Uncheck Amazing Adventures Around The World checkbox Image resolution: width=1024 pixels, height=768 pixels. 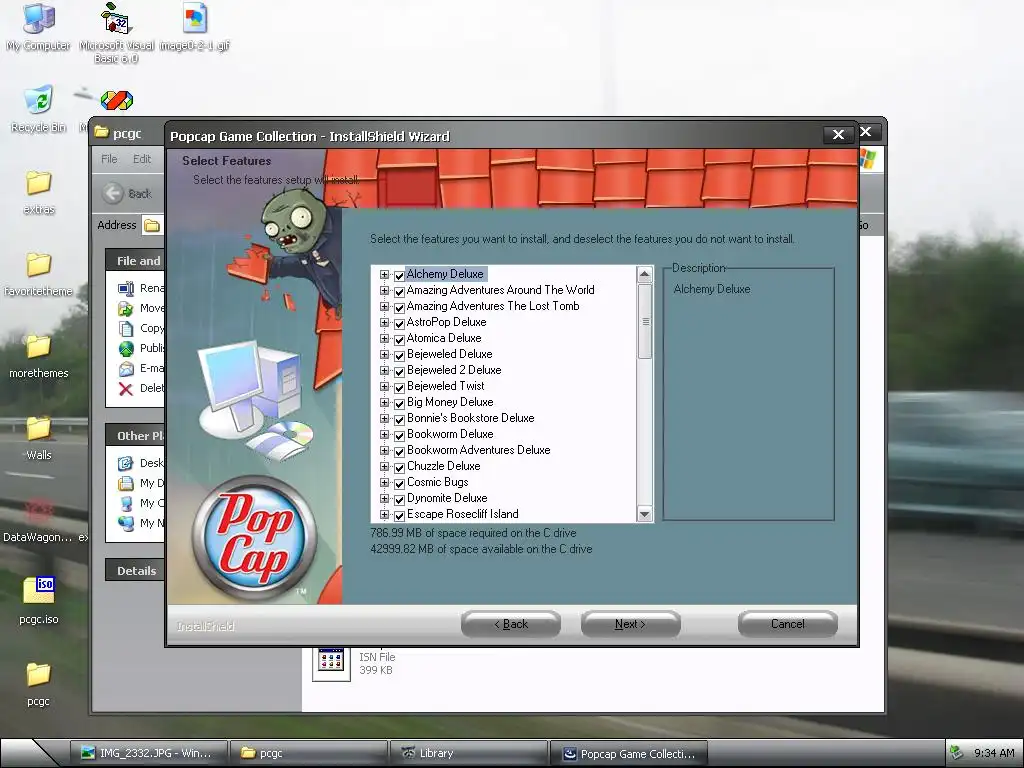click(399, 291)
